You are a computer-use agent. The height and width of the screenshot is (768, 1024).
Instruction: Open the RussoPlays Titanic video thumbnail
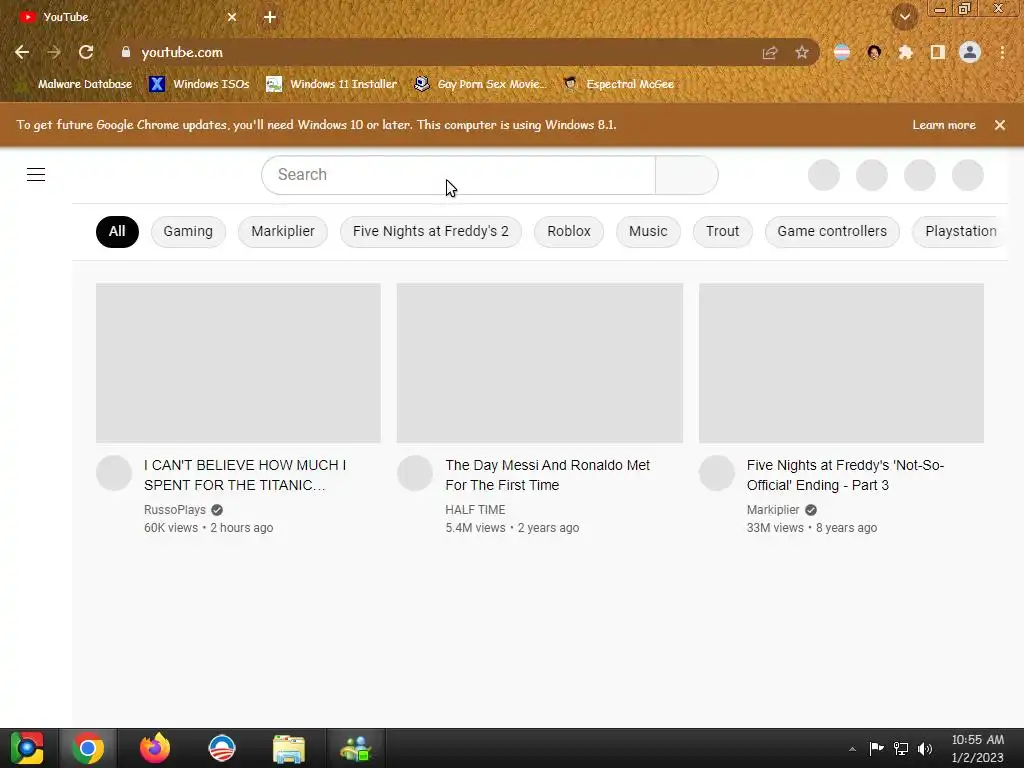[x=238, y=363]
